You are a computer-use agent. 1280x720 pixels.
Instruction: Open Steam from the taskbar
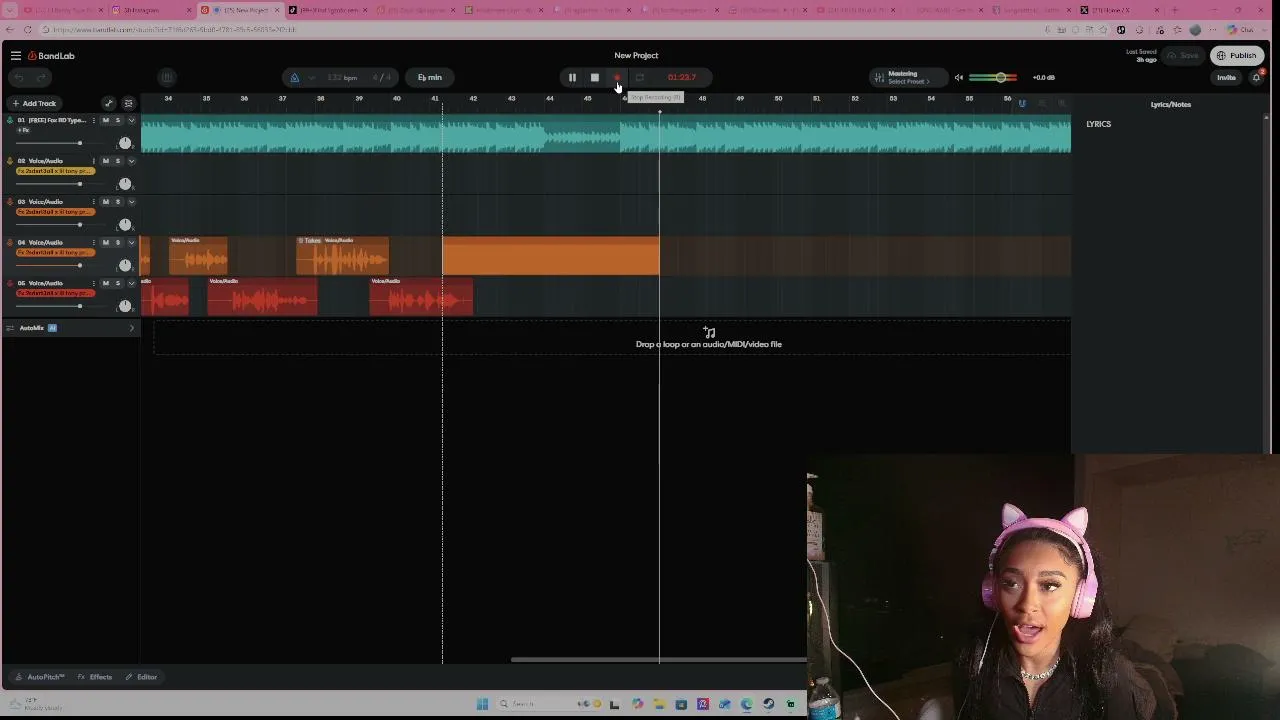(768, 704)
